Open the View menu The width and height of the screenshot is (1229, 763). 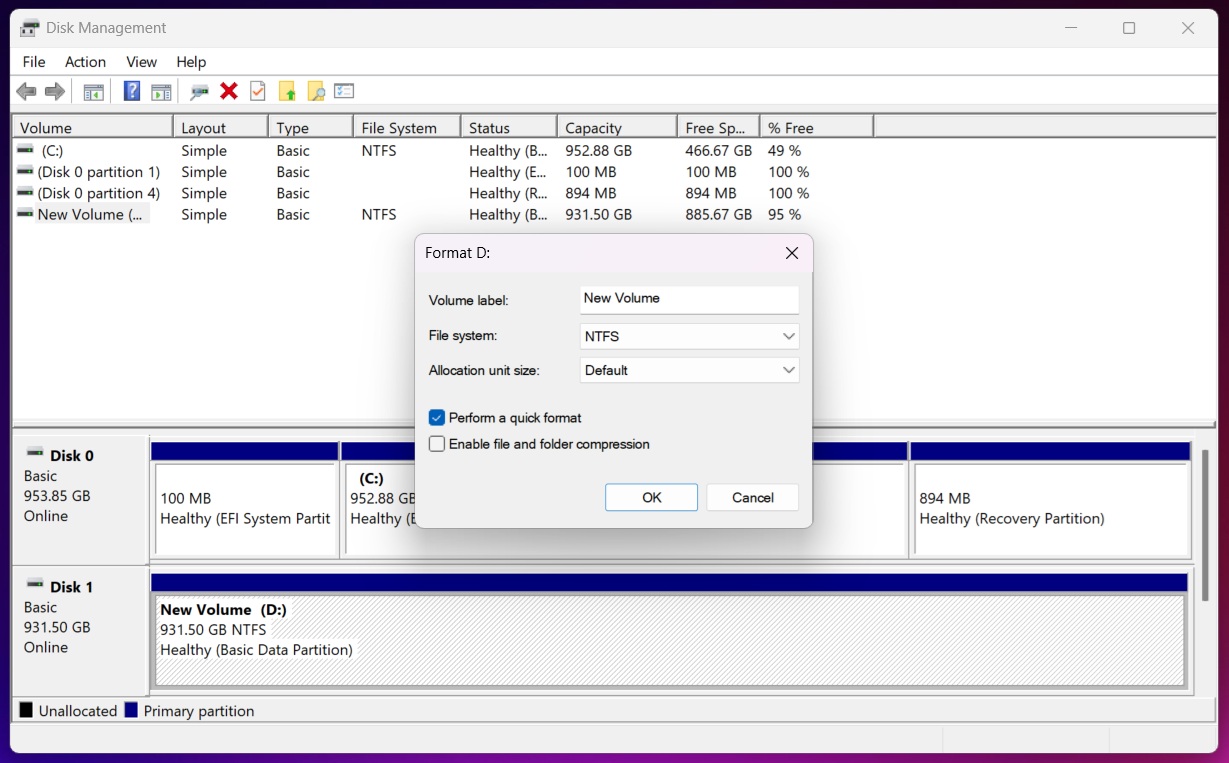[x=141, y=62]
